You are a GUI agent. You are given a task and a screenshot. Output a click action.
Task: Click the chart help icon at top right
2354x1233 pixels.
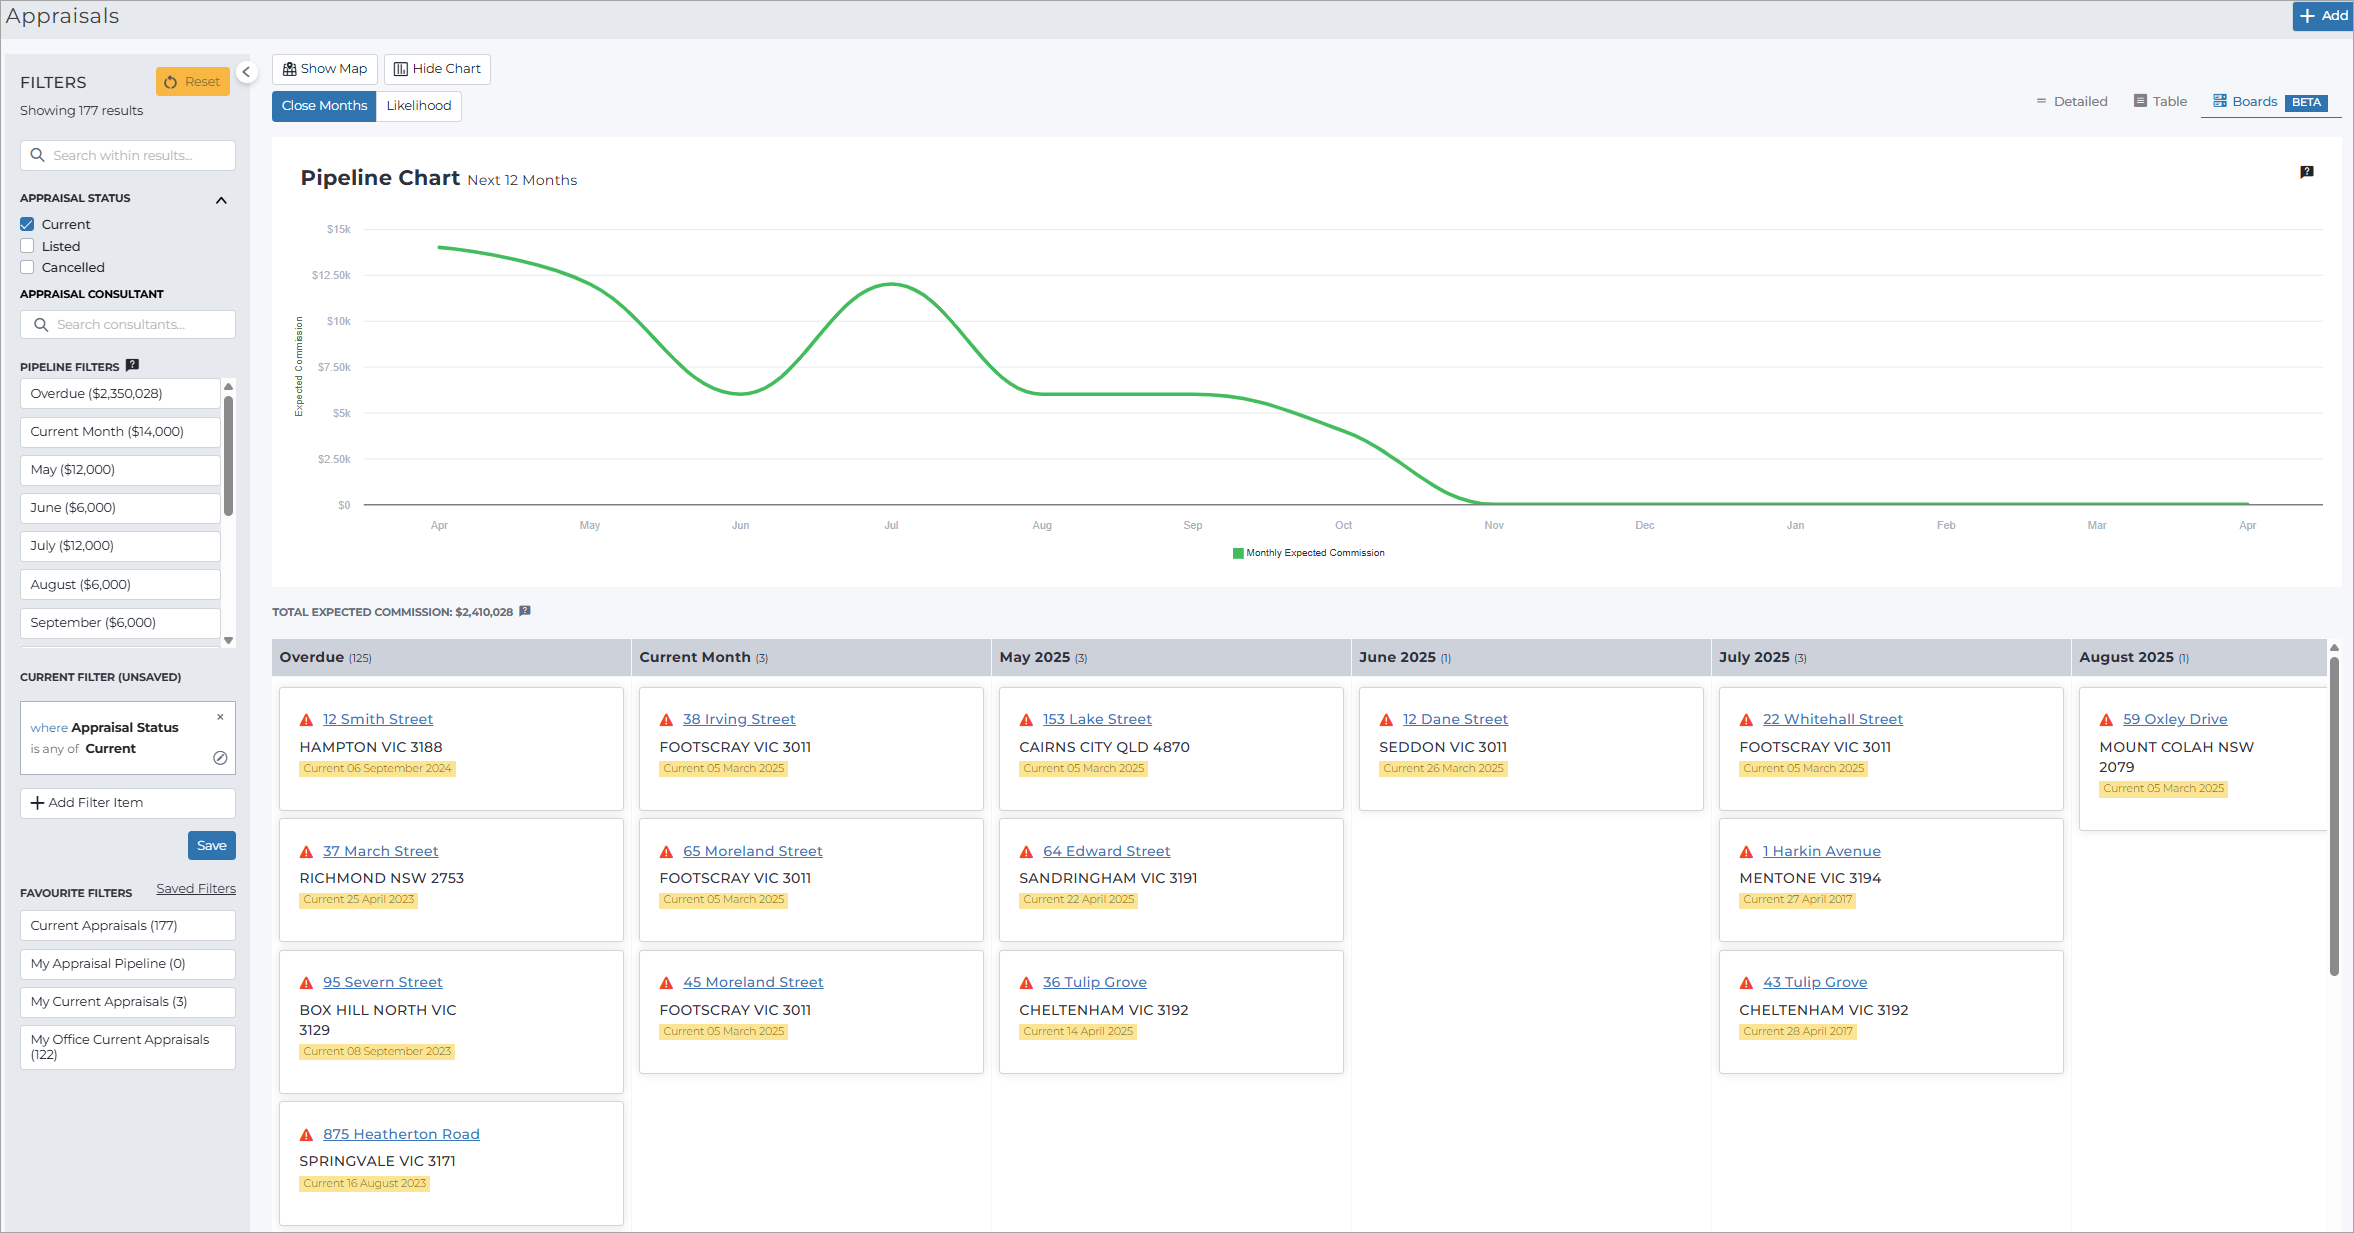coord(2306,172)
